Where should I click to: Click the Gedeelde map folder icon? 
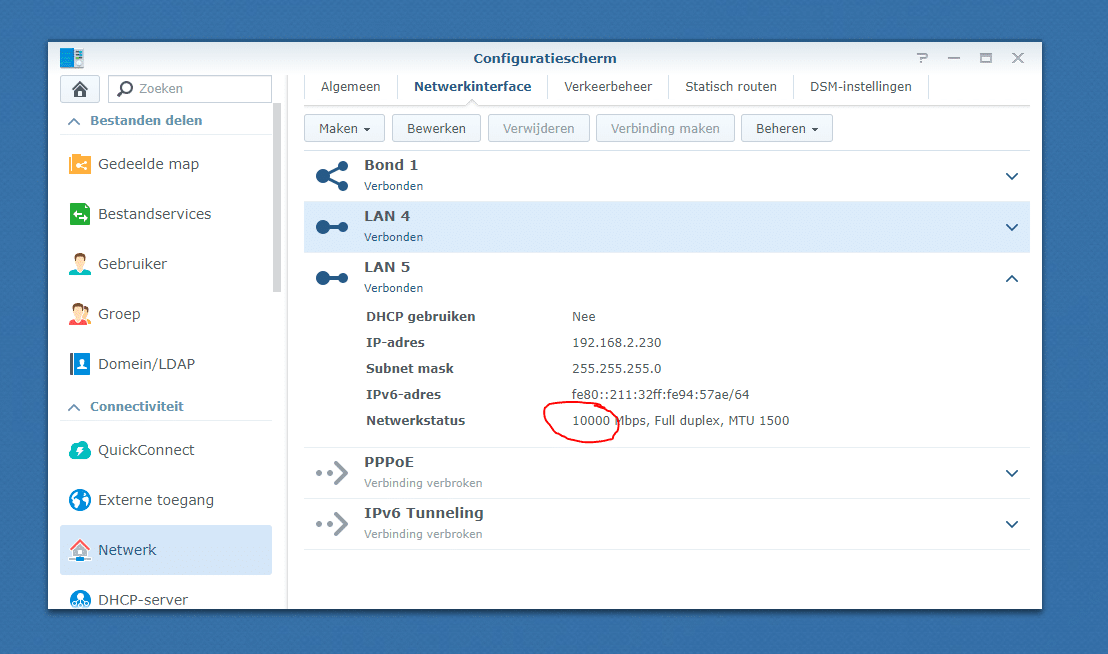(x=80, y=164)
